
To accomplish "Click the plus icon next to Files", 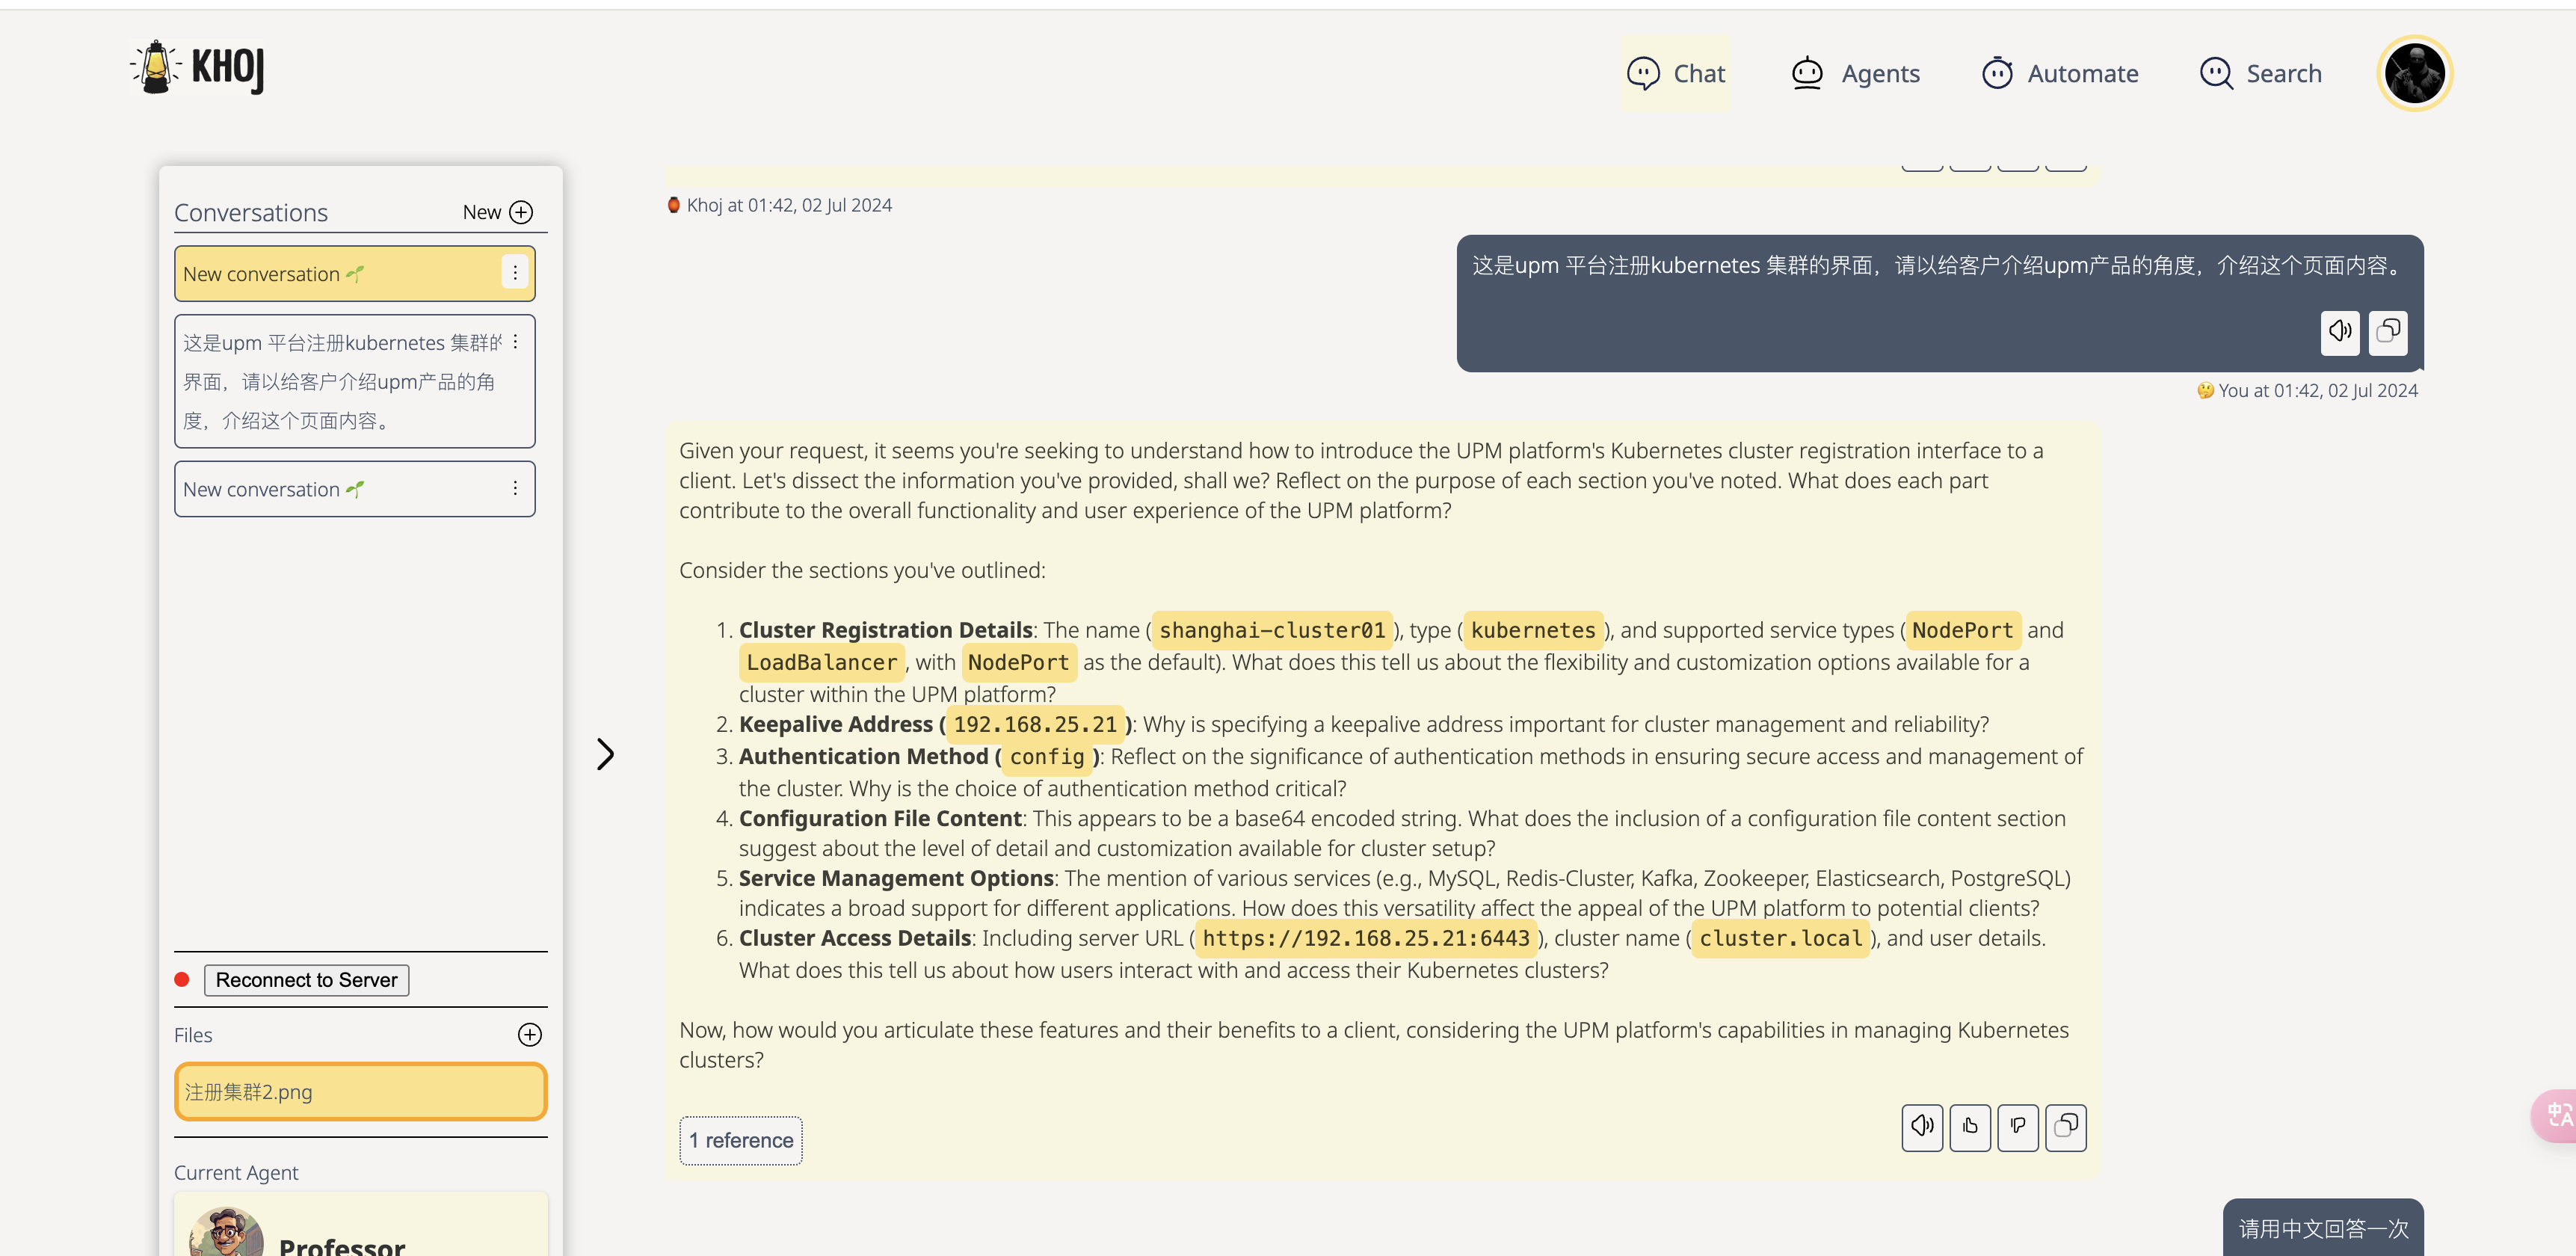I will pos(529,1034).
